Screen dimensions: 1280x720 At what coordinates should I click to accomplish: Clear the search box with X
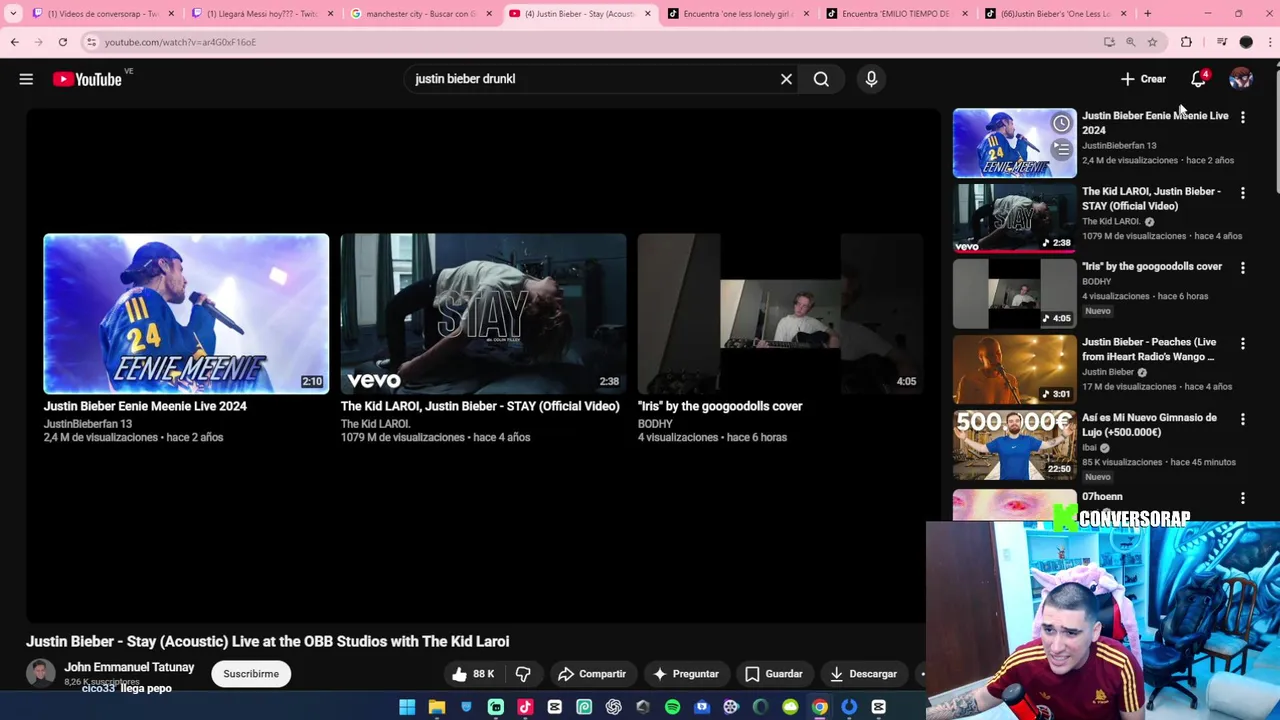786,79
